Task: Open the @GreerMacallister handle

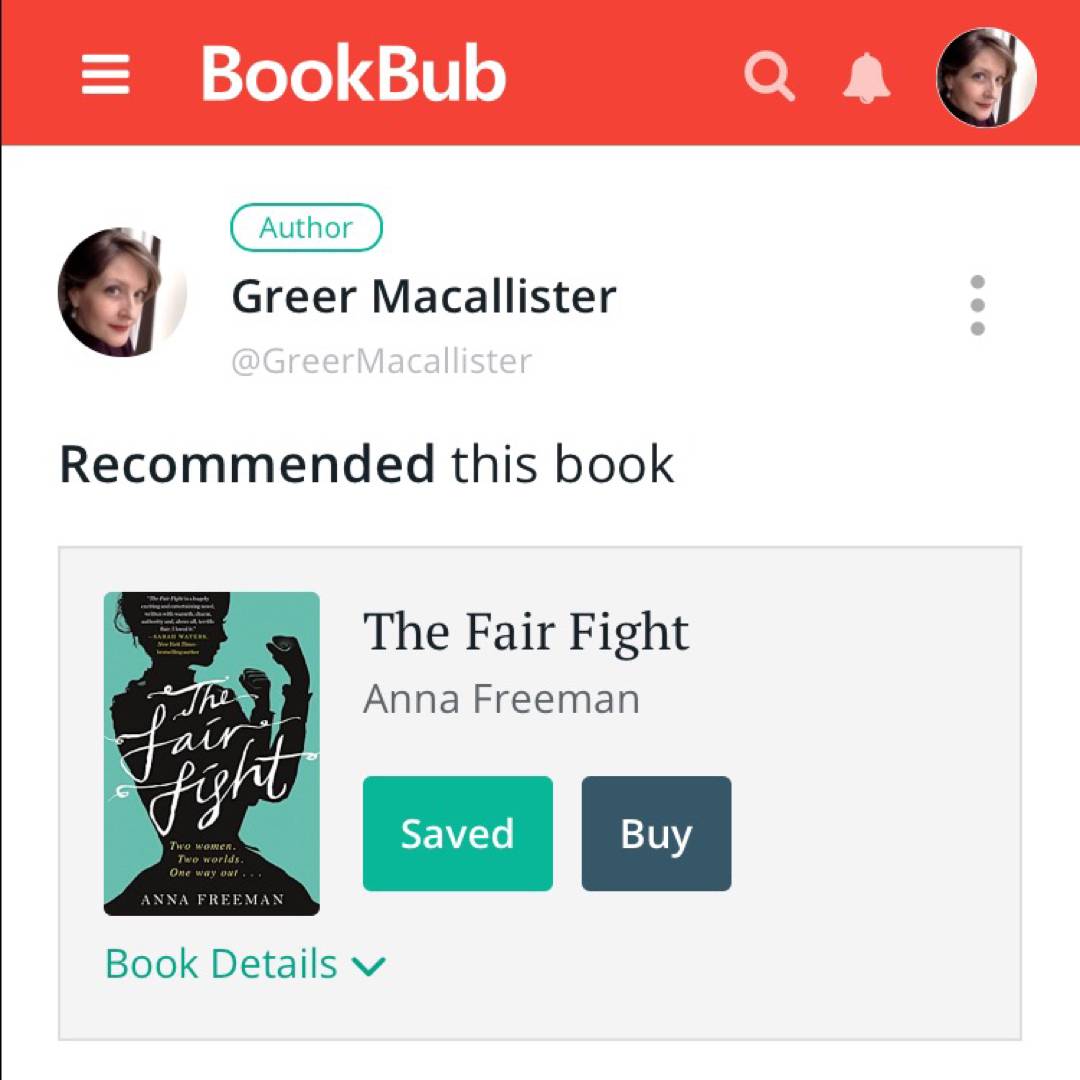Action: point(382,361)
